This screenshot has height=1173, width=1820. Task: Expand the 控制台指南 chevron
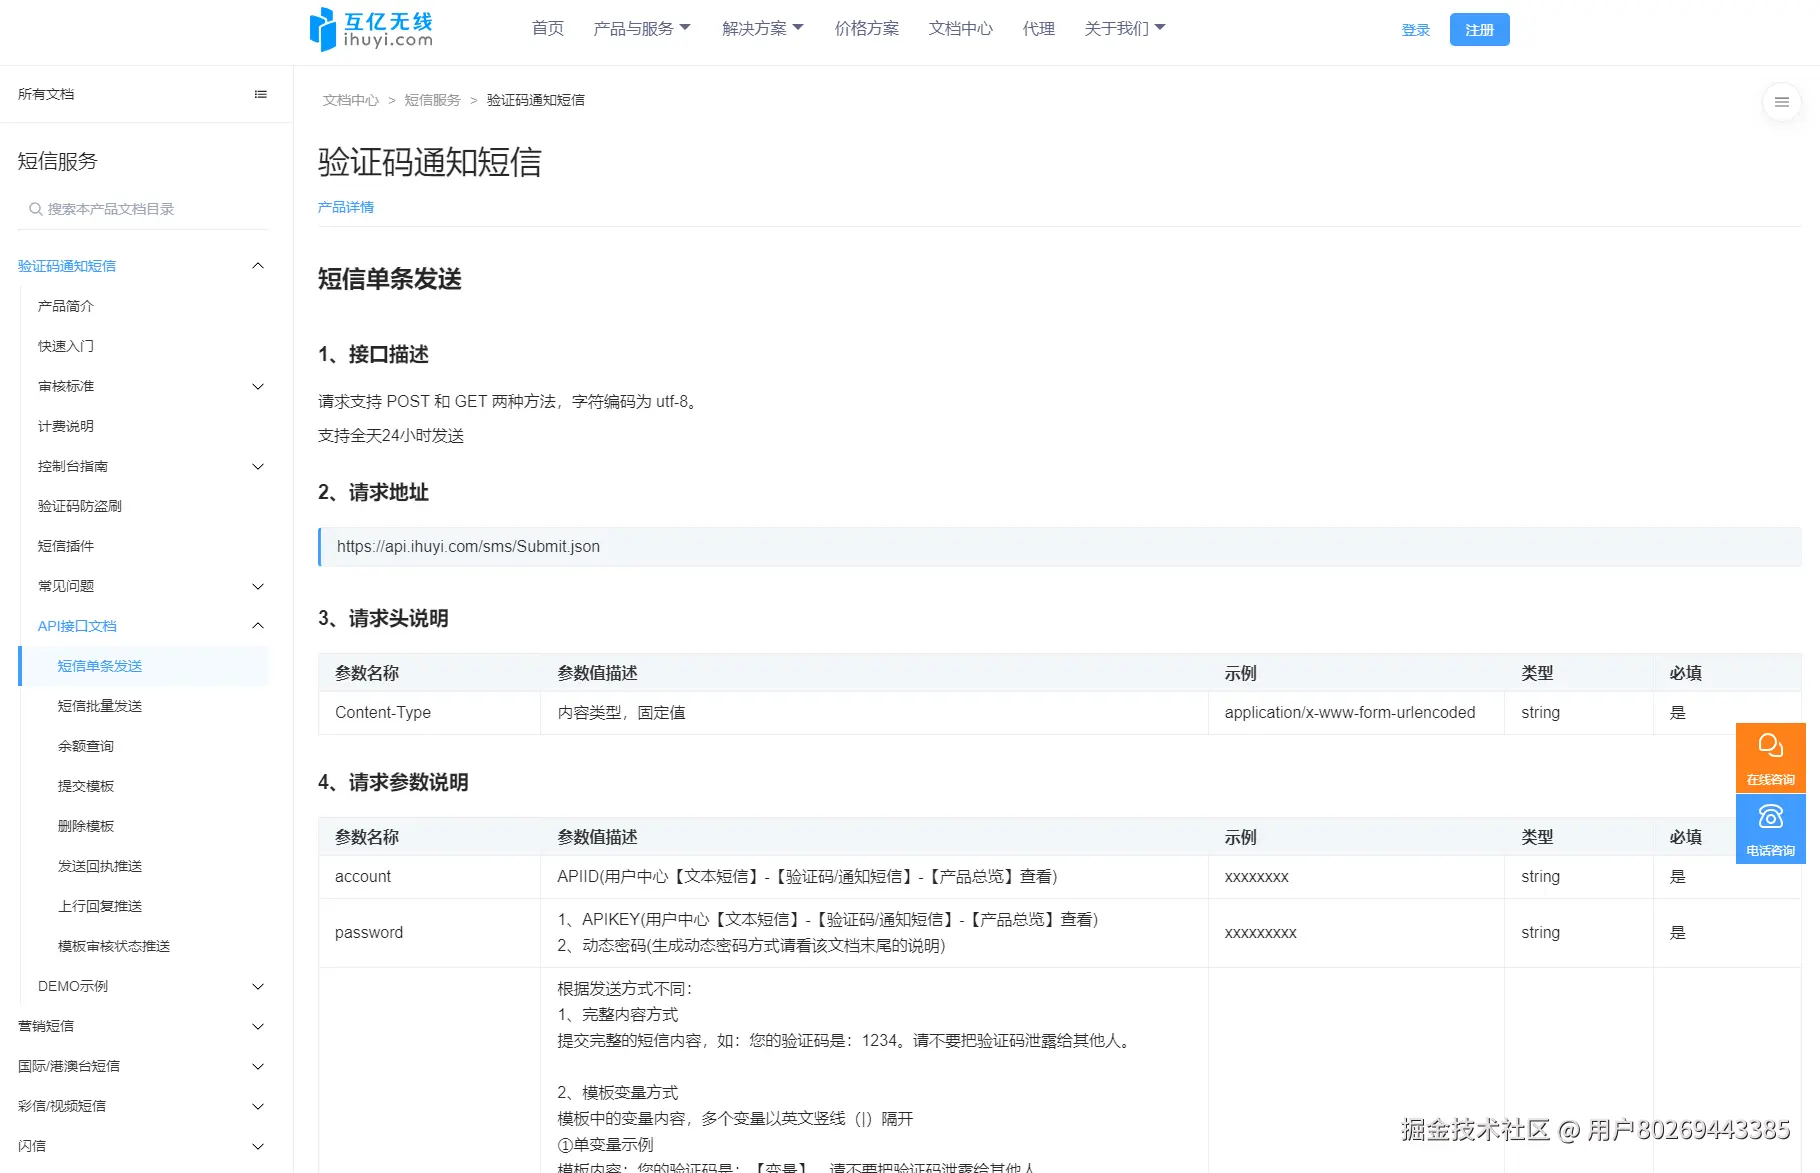[x=258, y=466]
